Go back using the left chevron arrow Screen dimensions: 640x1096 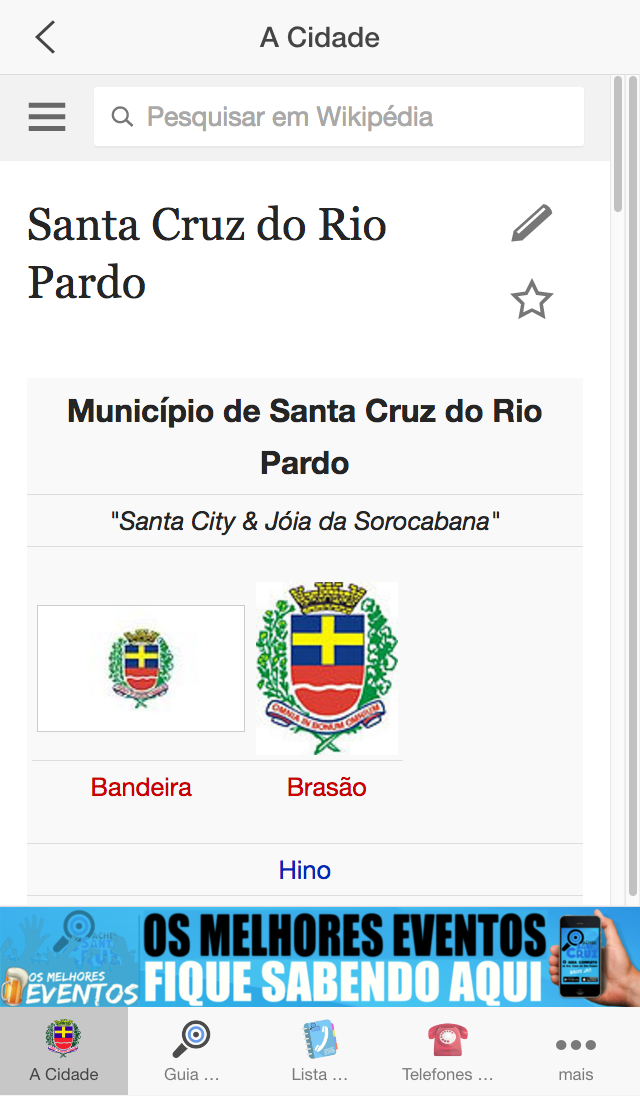click(x=45, y=37)
